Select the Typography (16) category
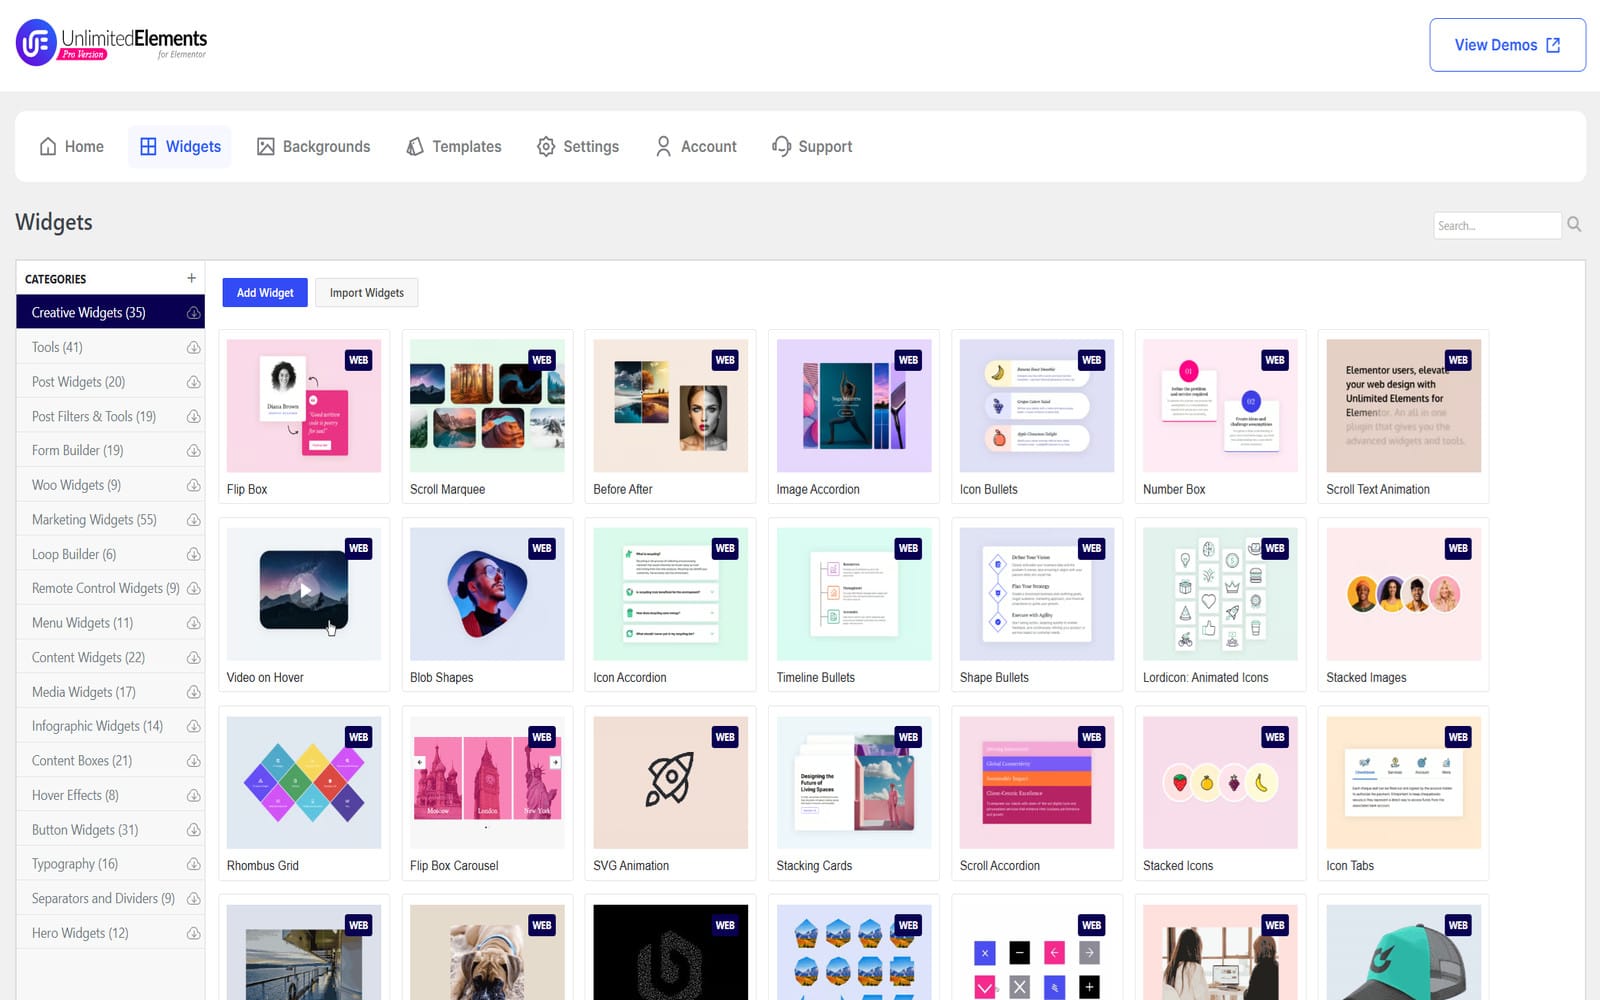 (110, 864)
